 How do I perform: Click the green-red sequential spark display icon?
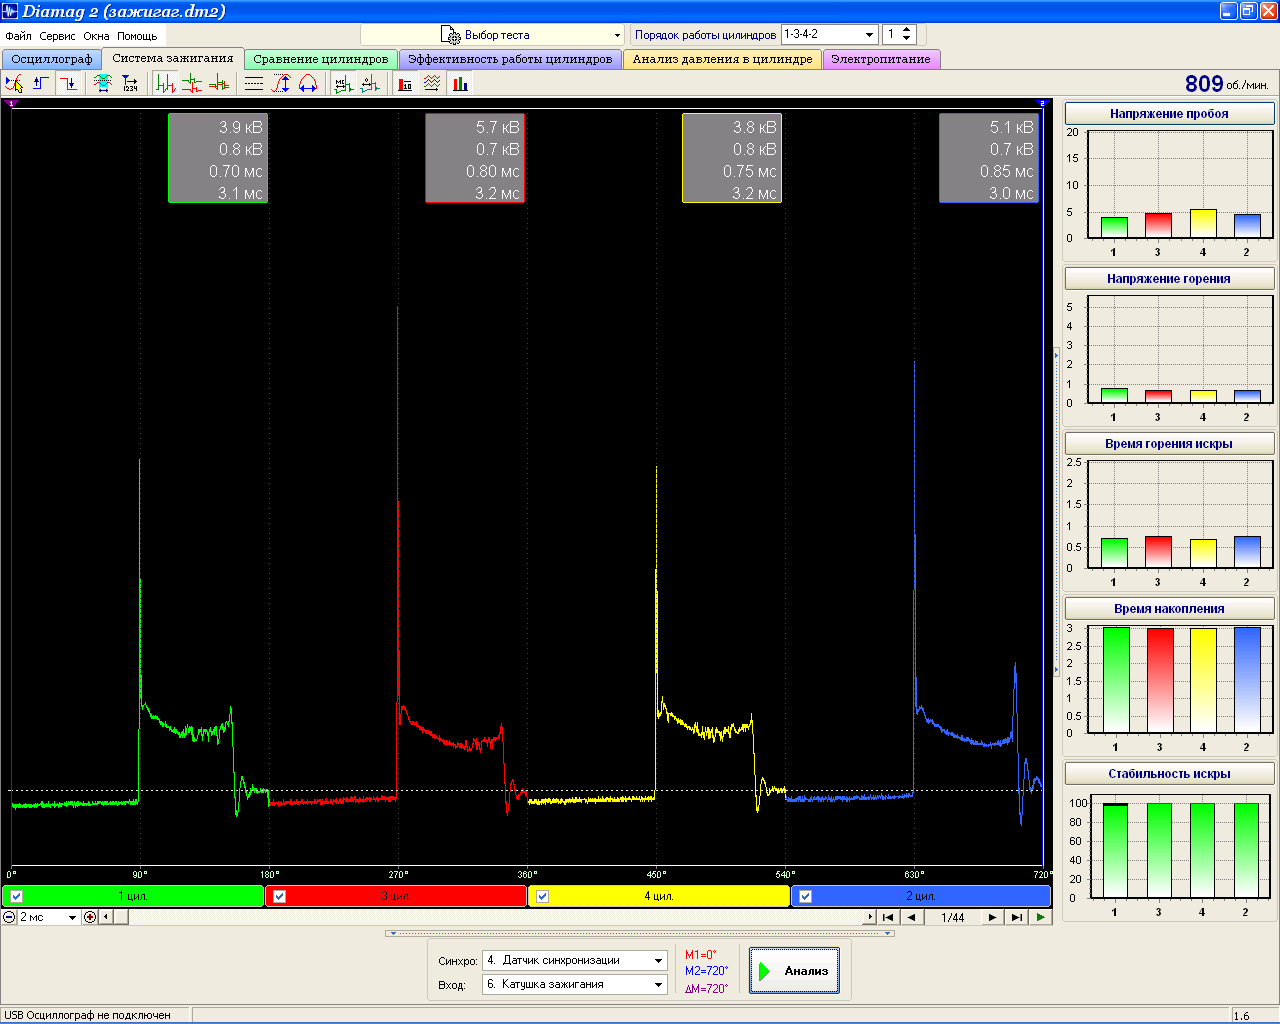165,84
